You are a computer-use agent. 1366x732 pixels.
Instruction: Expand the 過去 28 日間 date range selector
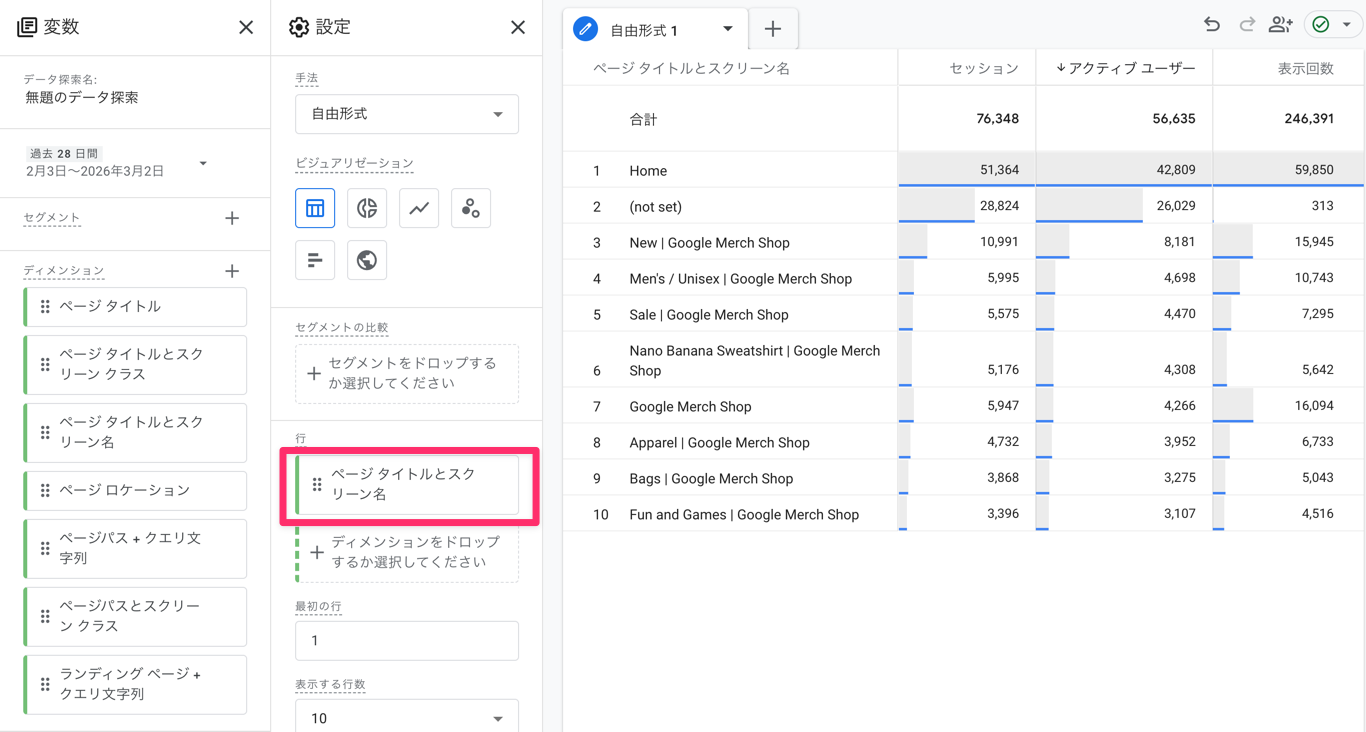(203, 163)
